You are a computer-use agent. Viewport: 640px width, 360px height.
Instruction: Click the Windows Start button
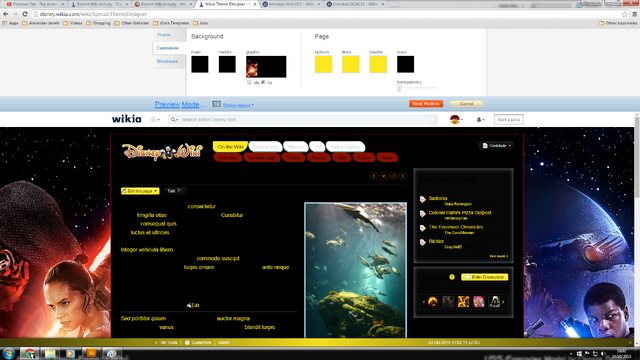[9, 353]
